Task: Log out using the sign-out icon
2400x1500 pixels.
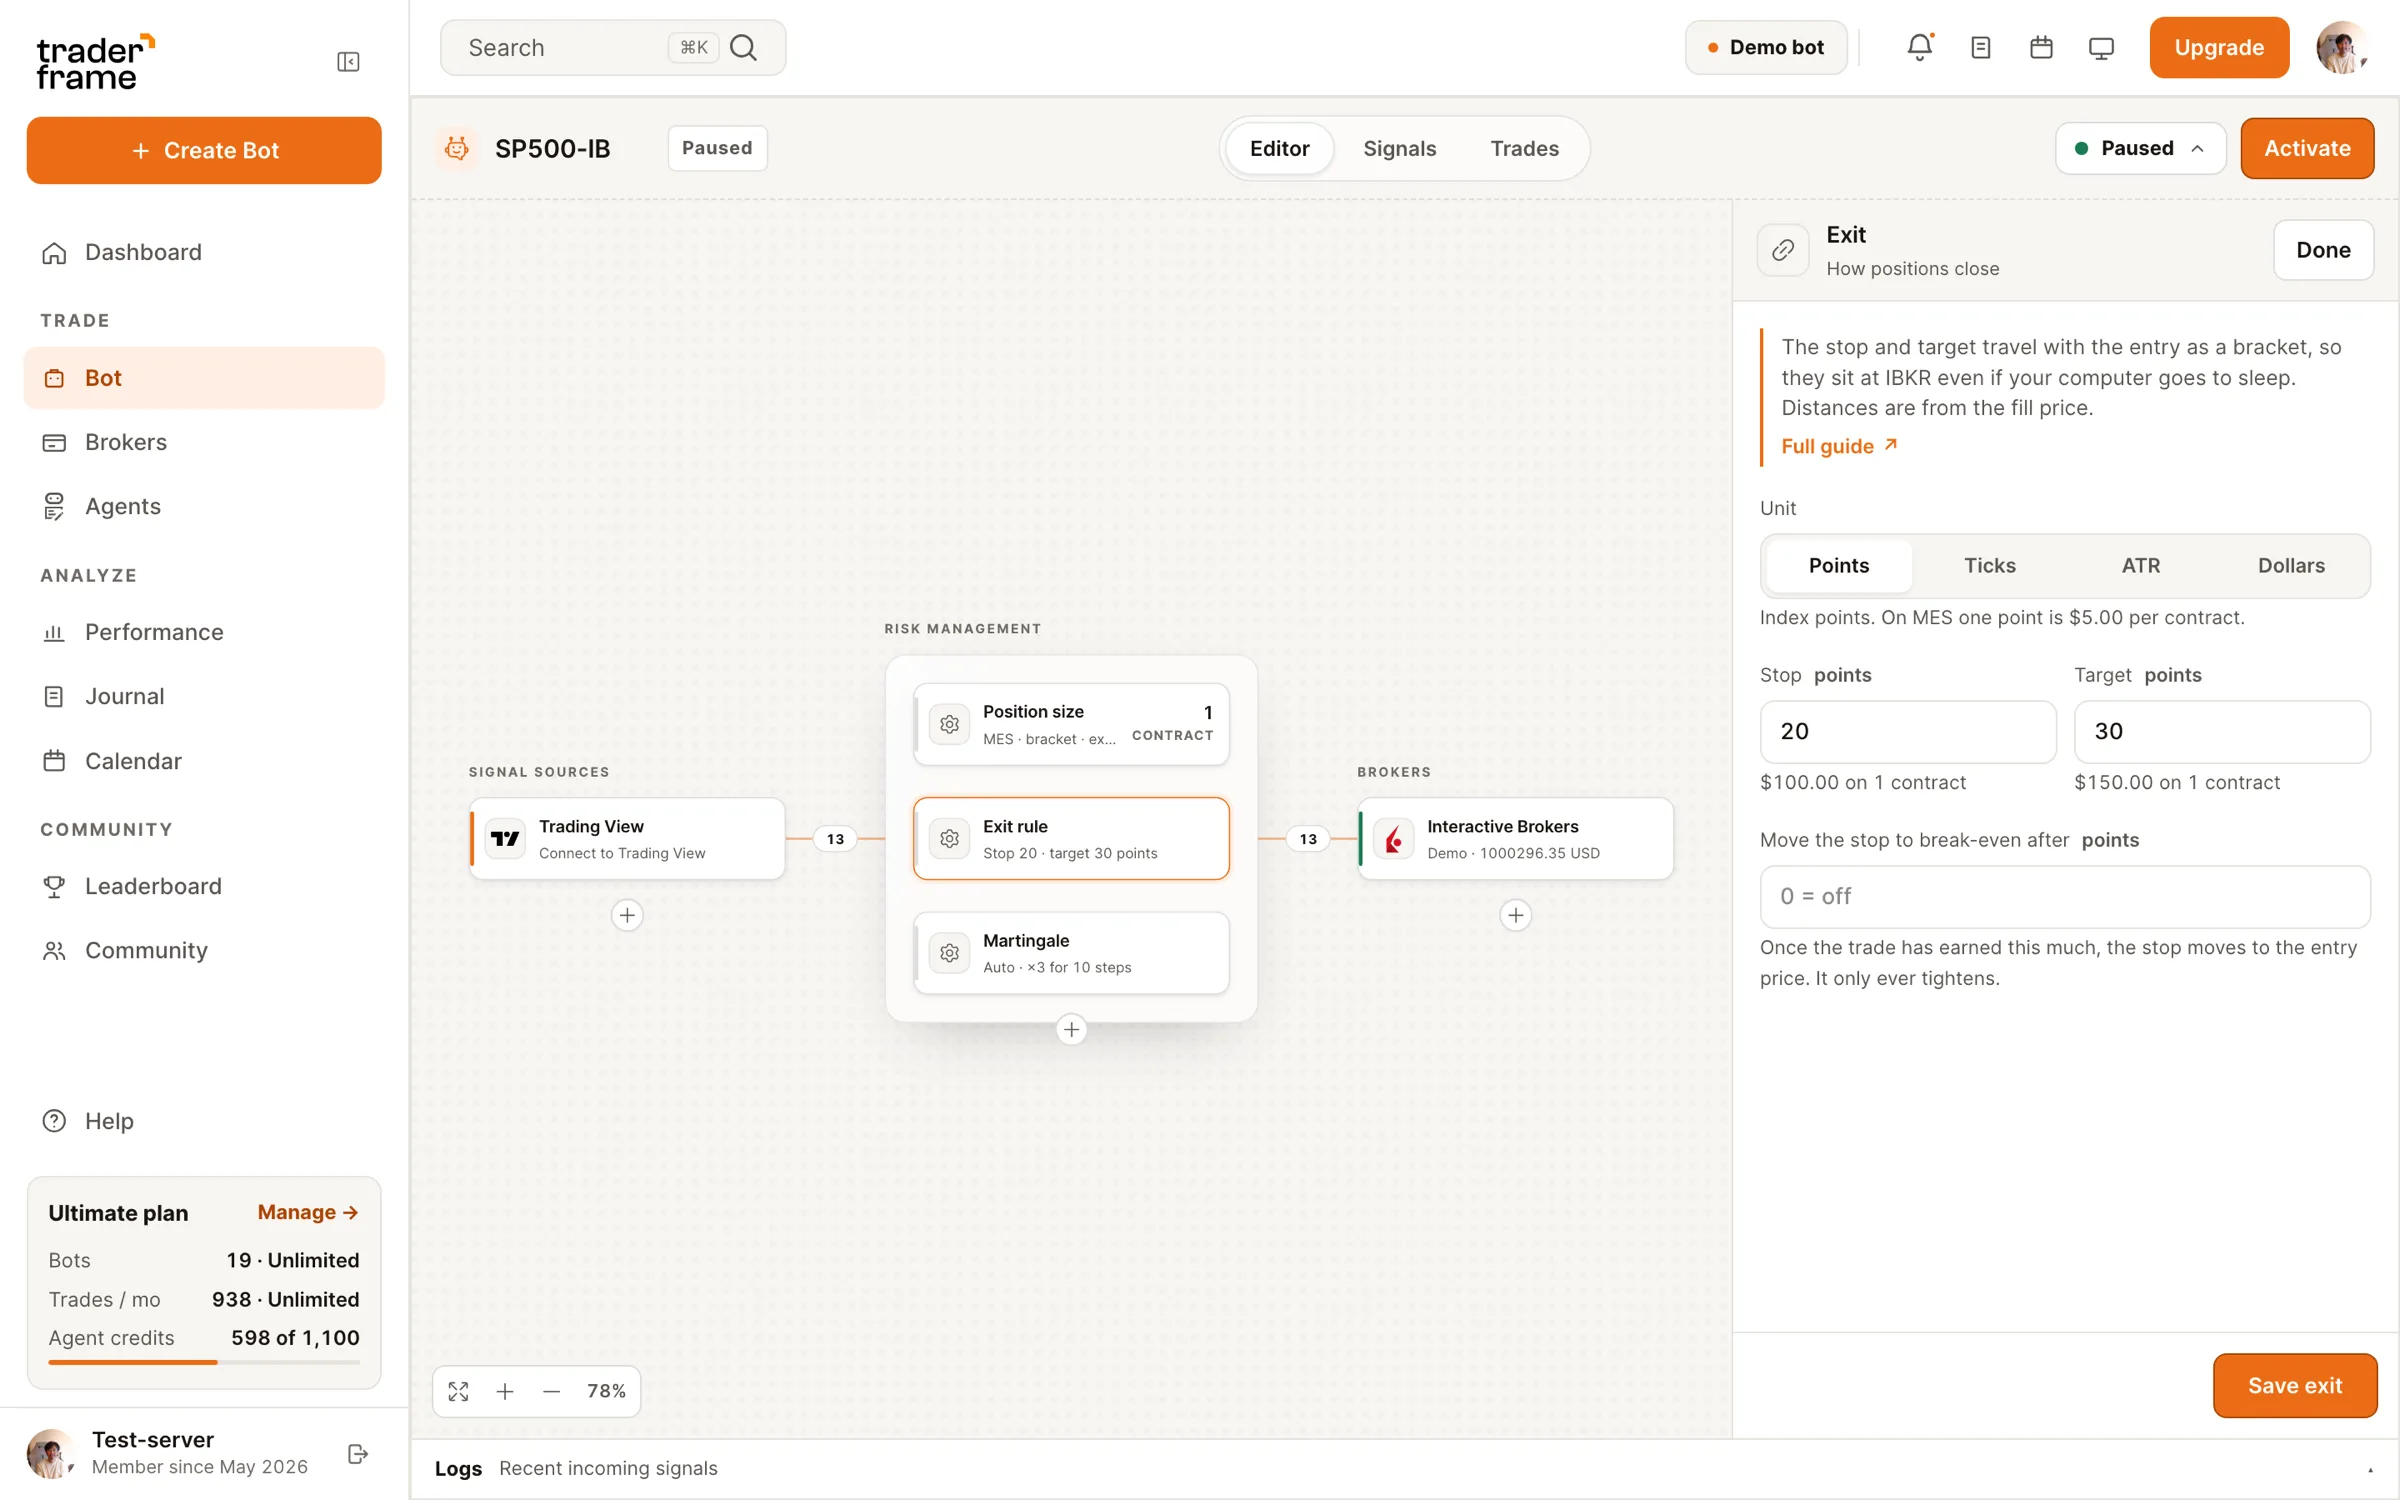Action: click(x=358, y=1453)
